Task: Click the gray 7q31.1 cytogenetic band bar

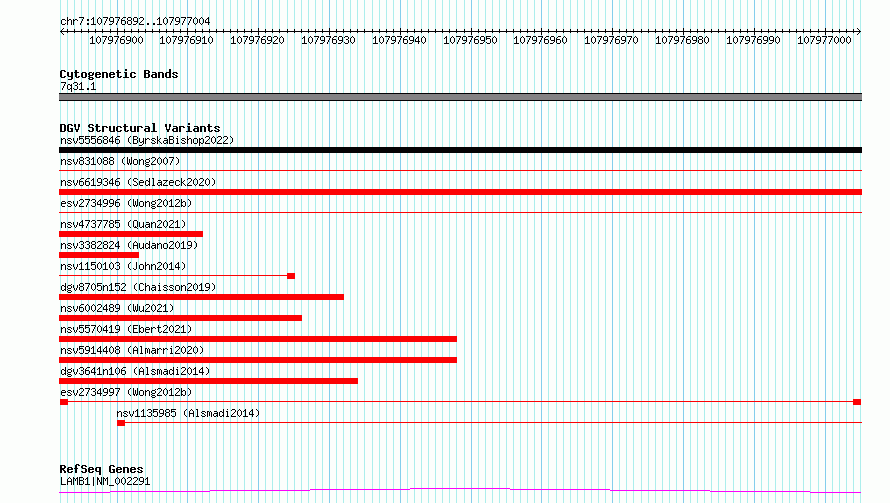Action: (x=460, y=97)
